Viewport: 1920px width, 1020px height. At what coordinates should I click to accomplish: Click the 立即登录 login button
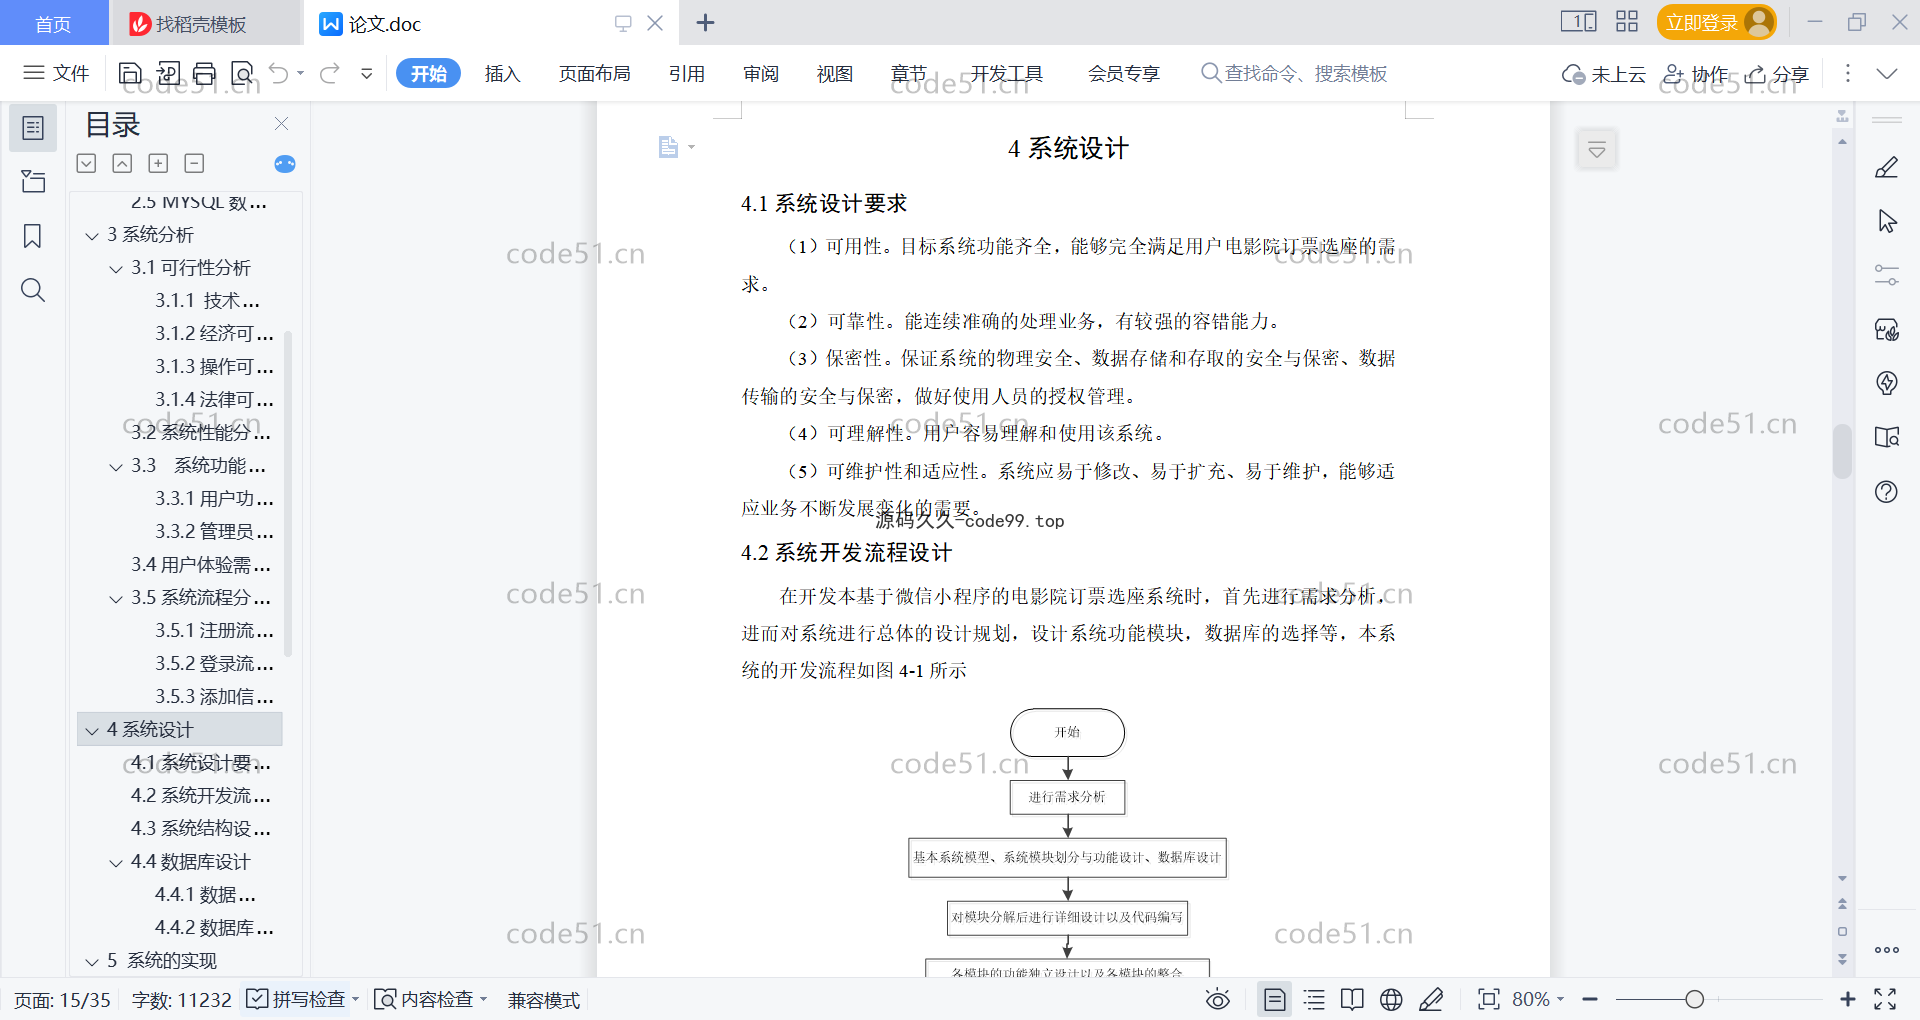click(x=1716, y=22)
